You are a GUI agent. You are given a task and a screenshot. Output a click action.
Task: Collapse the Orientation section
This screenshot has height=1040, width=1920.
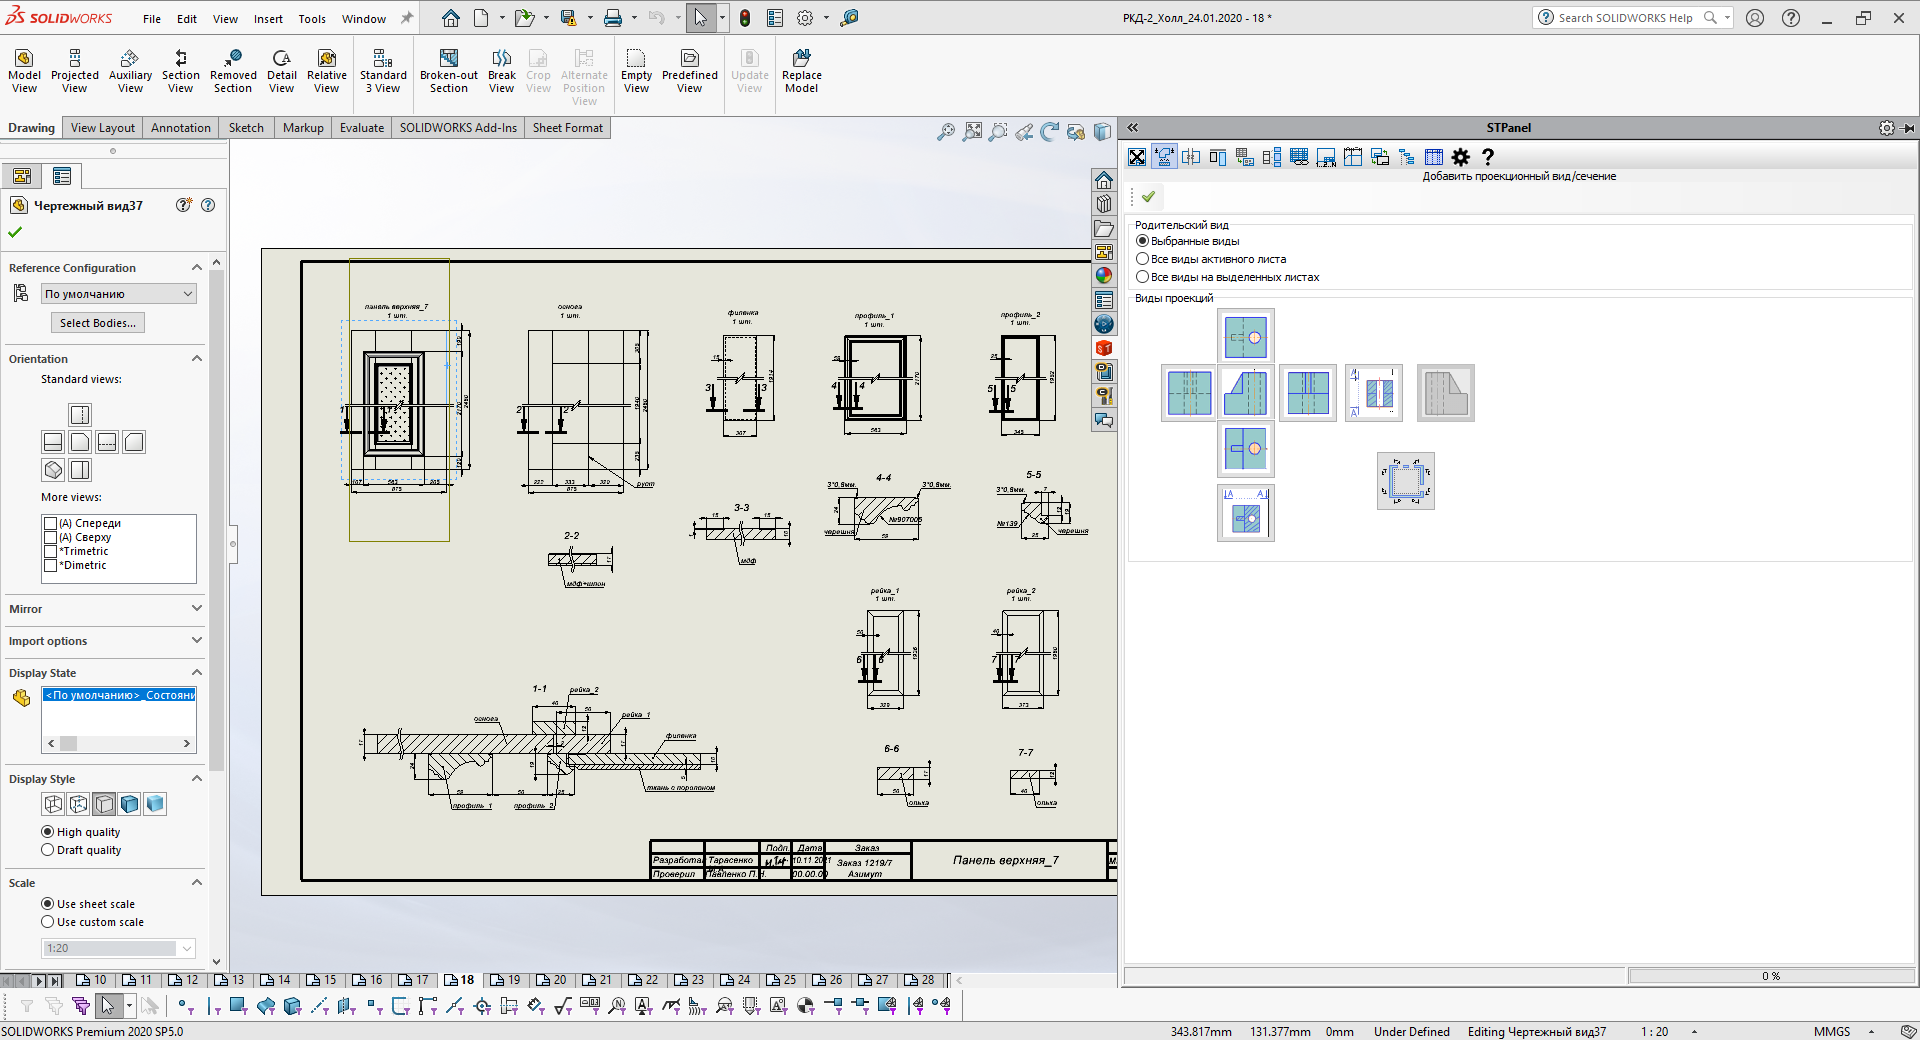197,358
